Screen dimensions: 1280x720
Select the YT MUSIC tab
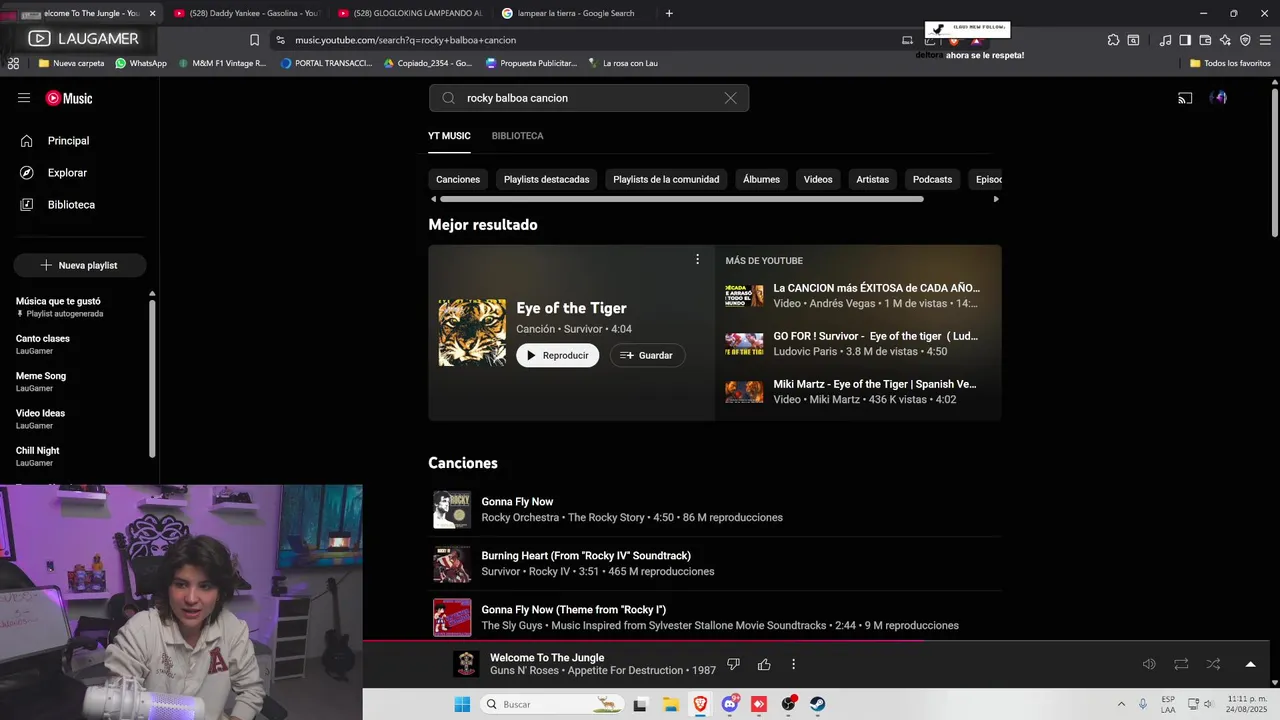449,136
